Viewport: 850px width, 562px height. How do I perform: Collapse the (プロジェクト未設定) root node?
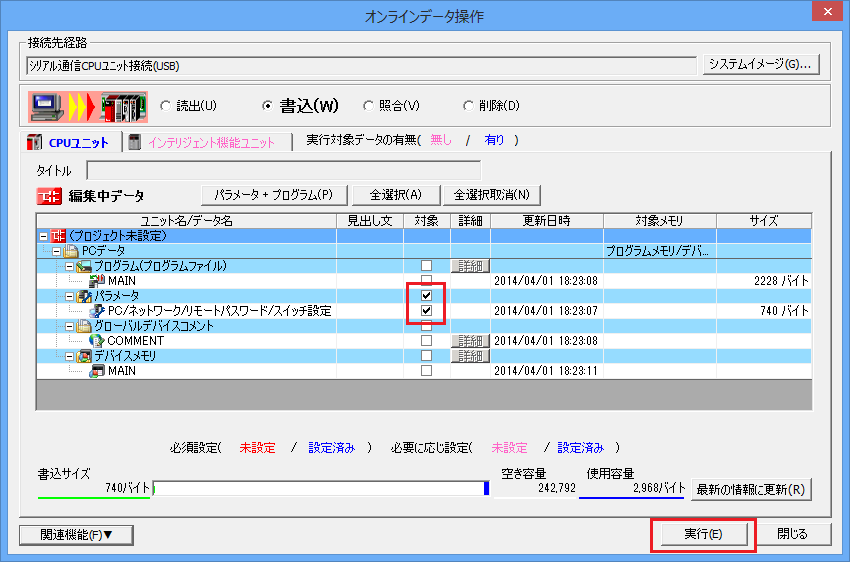tap(43, 236)
